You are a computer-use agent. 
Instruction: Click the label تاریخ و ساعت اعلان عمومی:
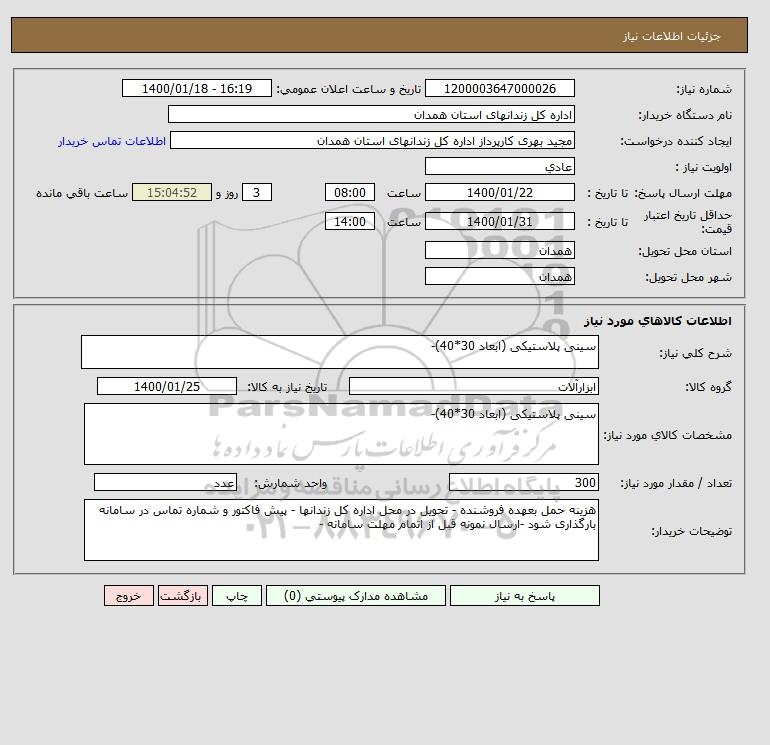point(349,89)
